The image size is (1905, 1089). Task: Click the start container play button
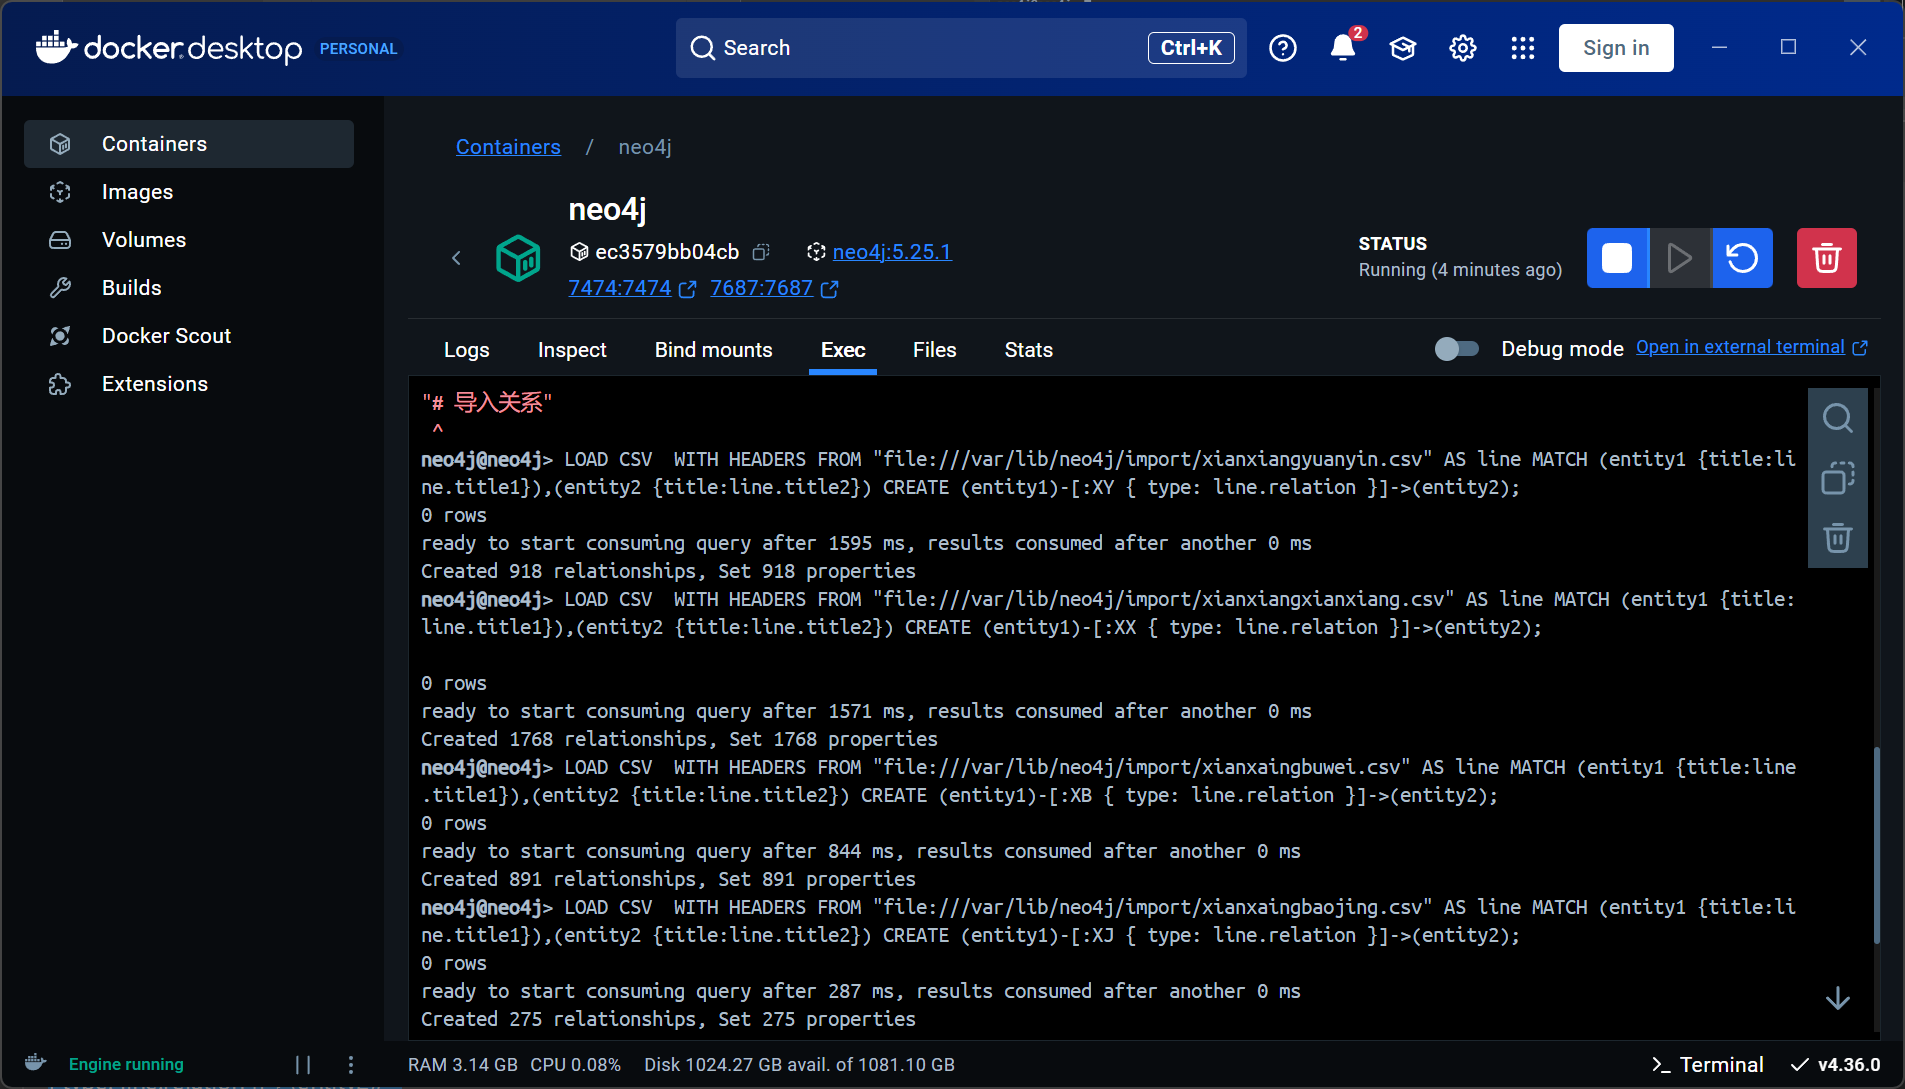click(x=1680, y=258)
